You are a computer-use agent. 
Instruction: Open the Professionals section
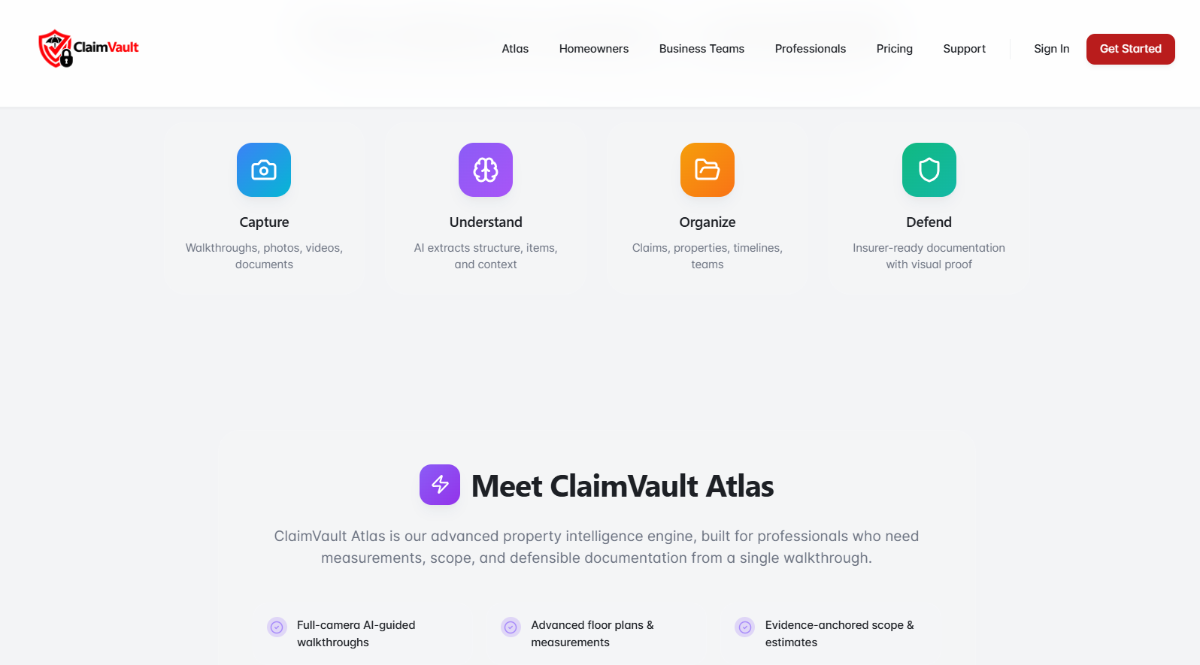click(x=810, y=48)
